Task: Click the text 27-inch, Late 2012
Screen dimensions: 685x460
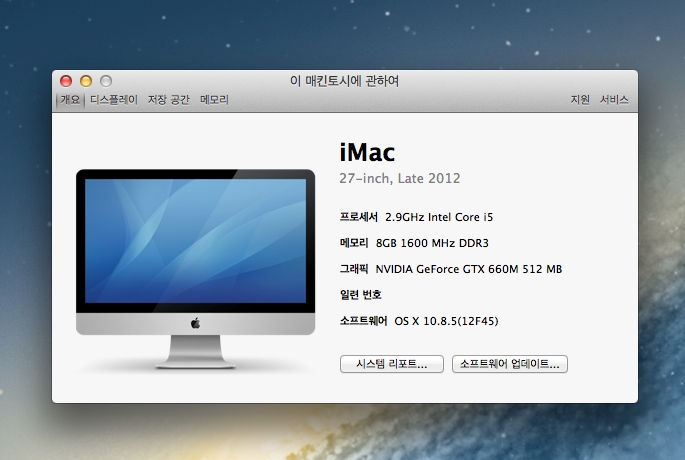Action: point(400,178)
